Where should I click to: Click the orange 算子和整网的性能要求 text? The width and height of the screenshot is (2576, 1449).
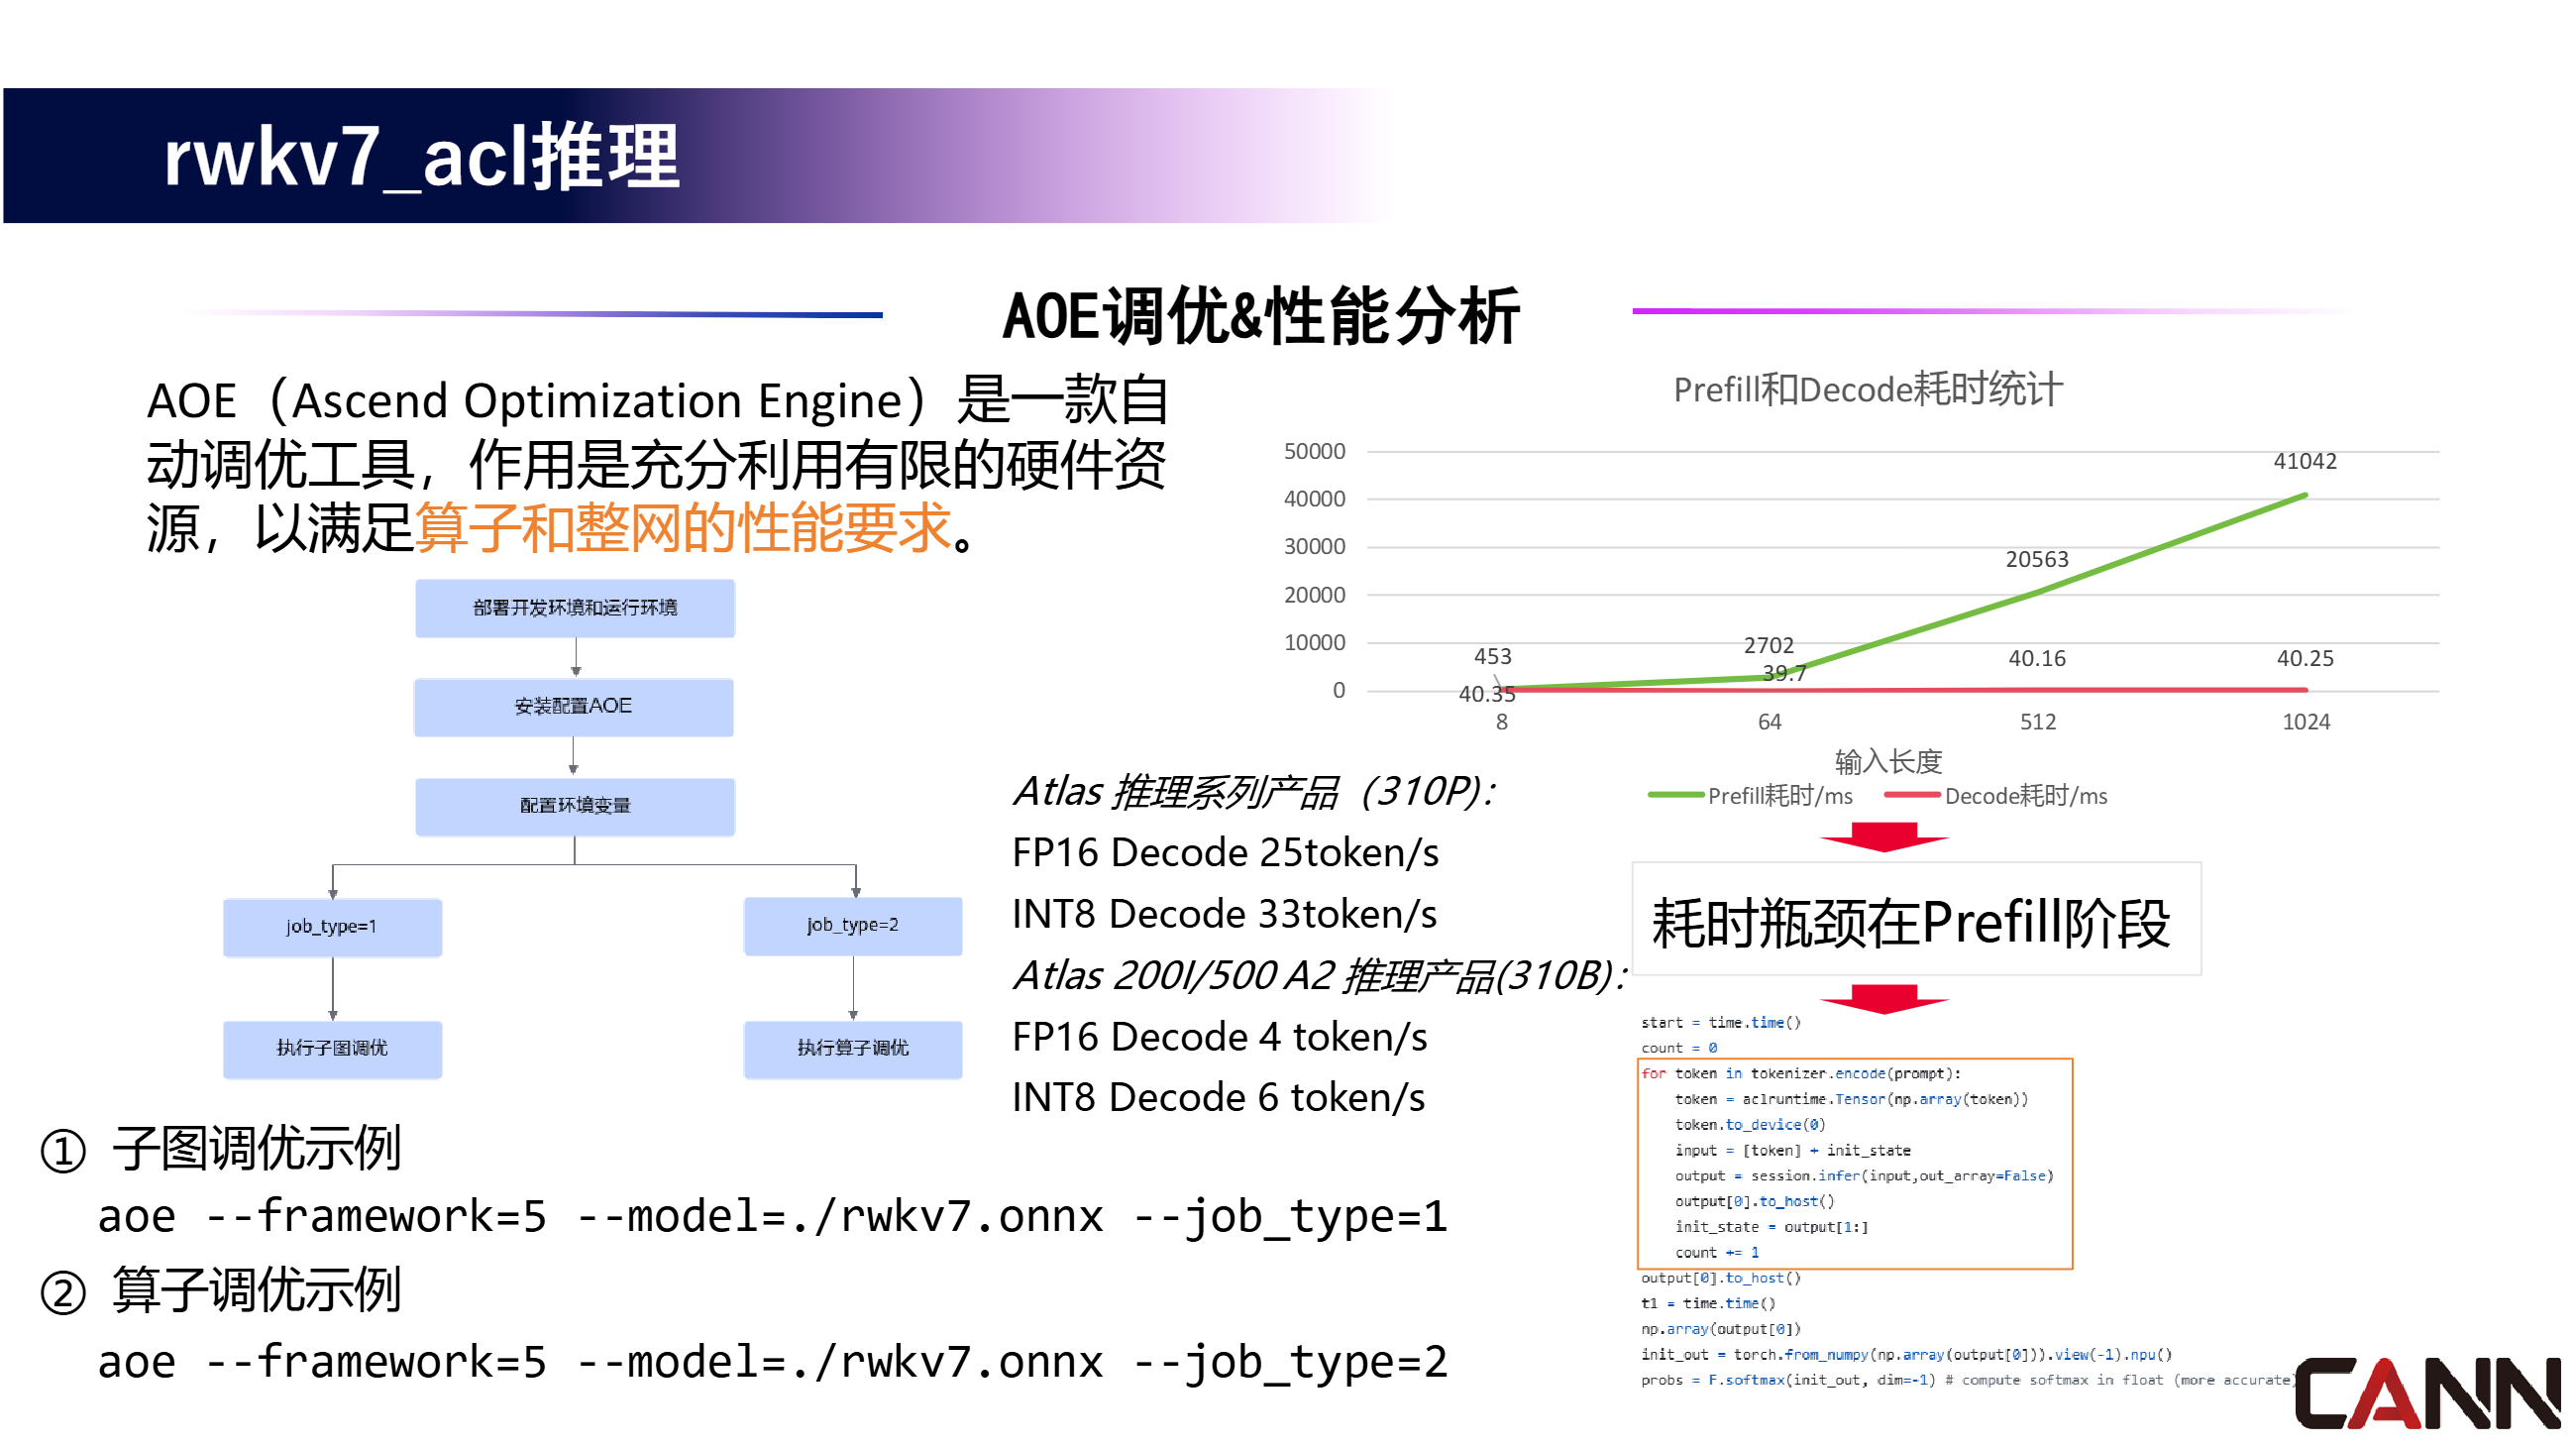[682, 528]
